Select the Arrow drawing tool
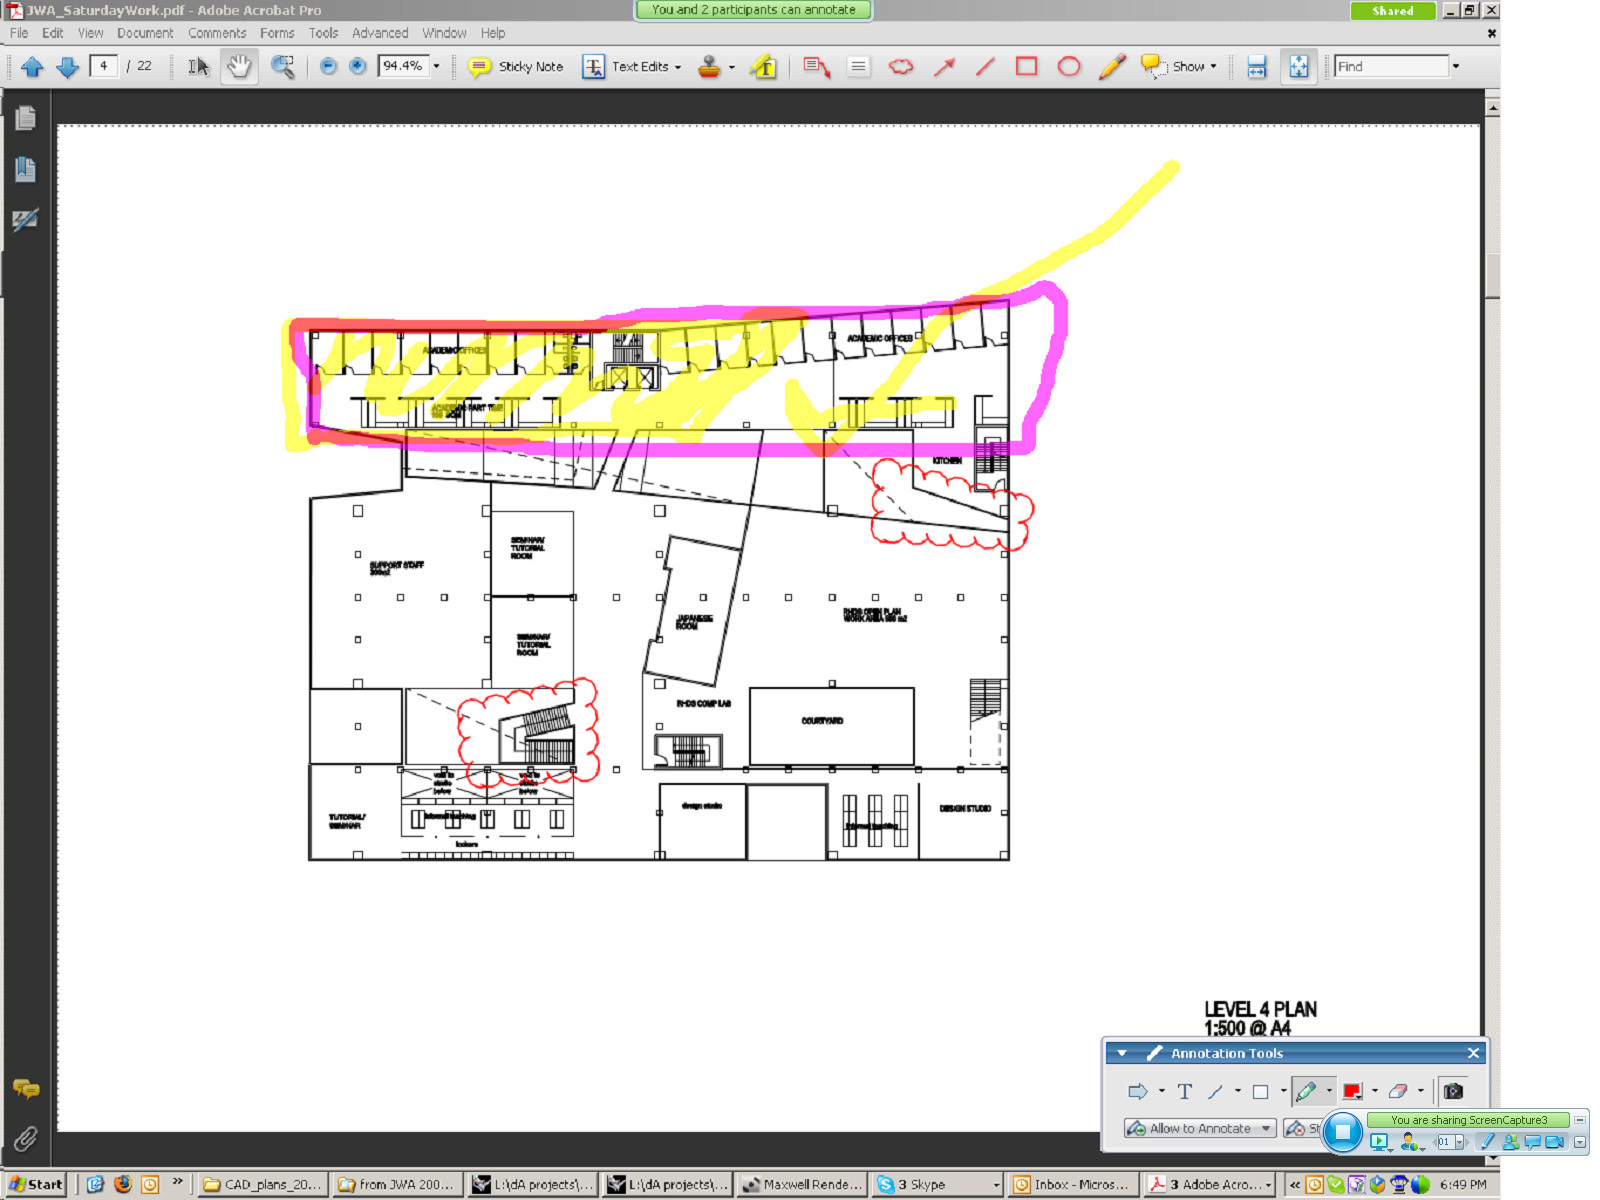Screen dimensions: 1600x1200 click(944, 67)
